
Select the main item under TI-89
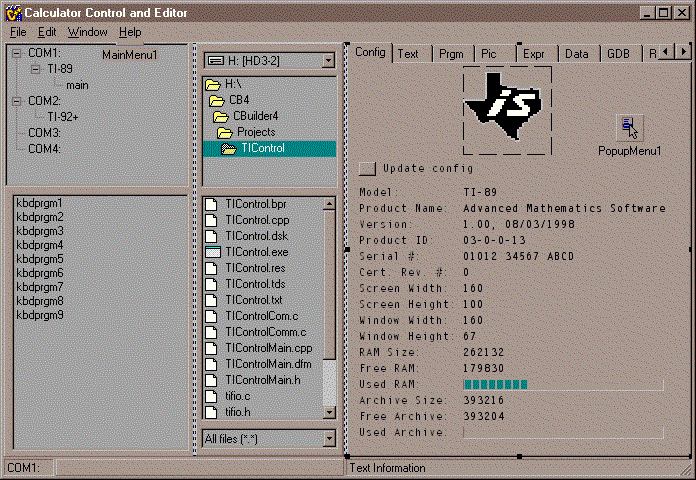tap(77, 85)
